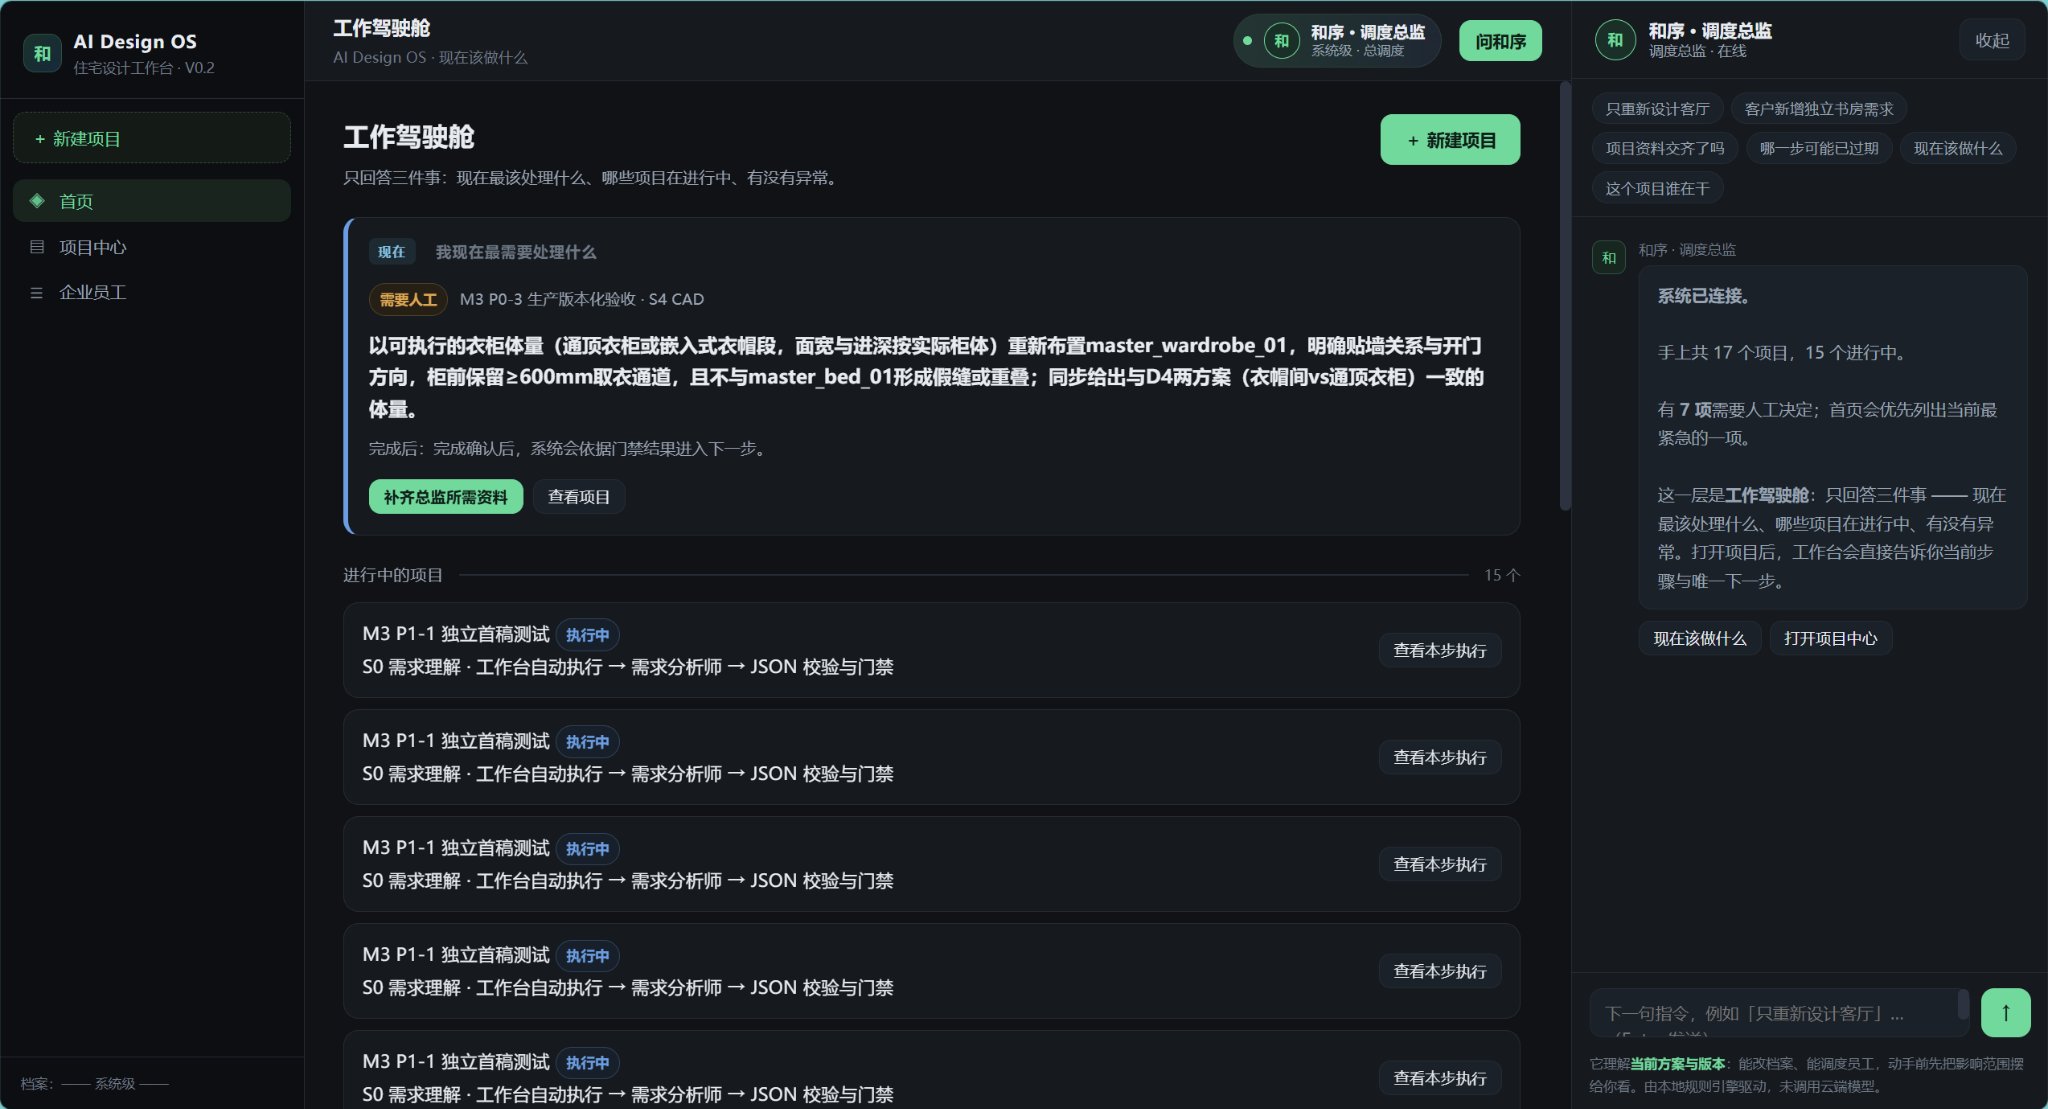The image size is (2048, 1109).
Task: Select the 这个项目谁在干 chip
Action: pyautogui.click(x=1657, y=189)
